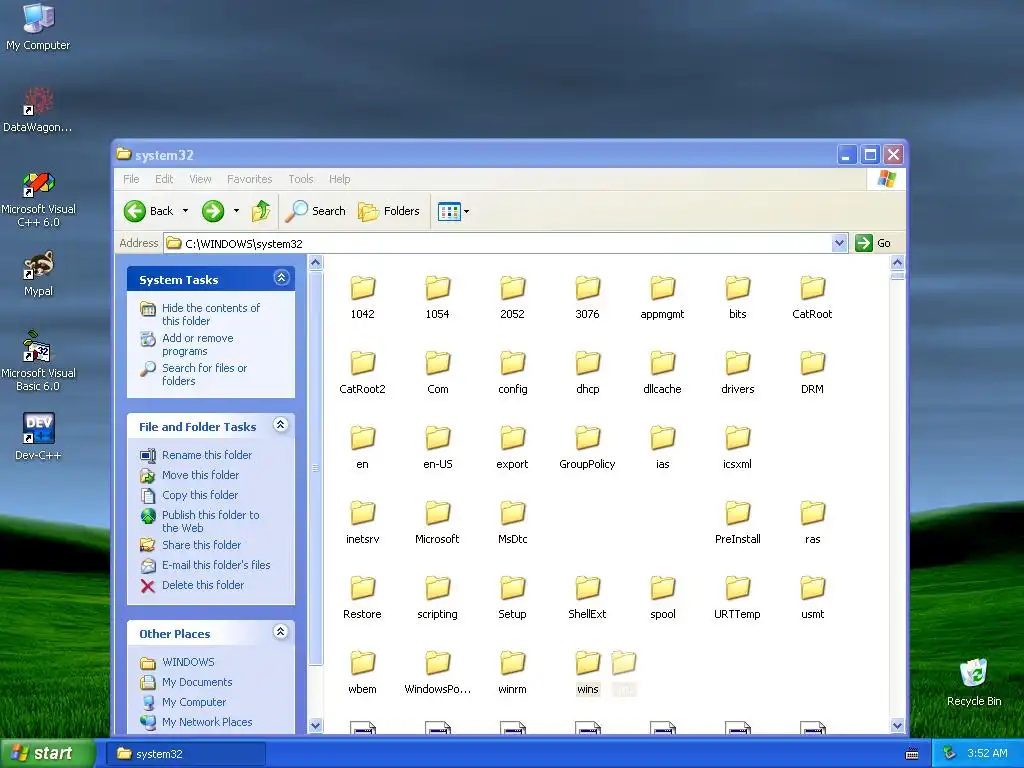Select the dllcache folder
Image resolution: width=1024 pixels, height=768 pixels.
[662, 372]
